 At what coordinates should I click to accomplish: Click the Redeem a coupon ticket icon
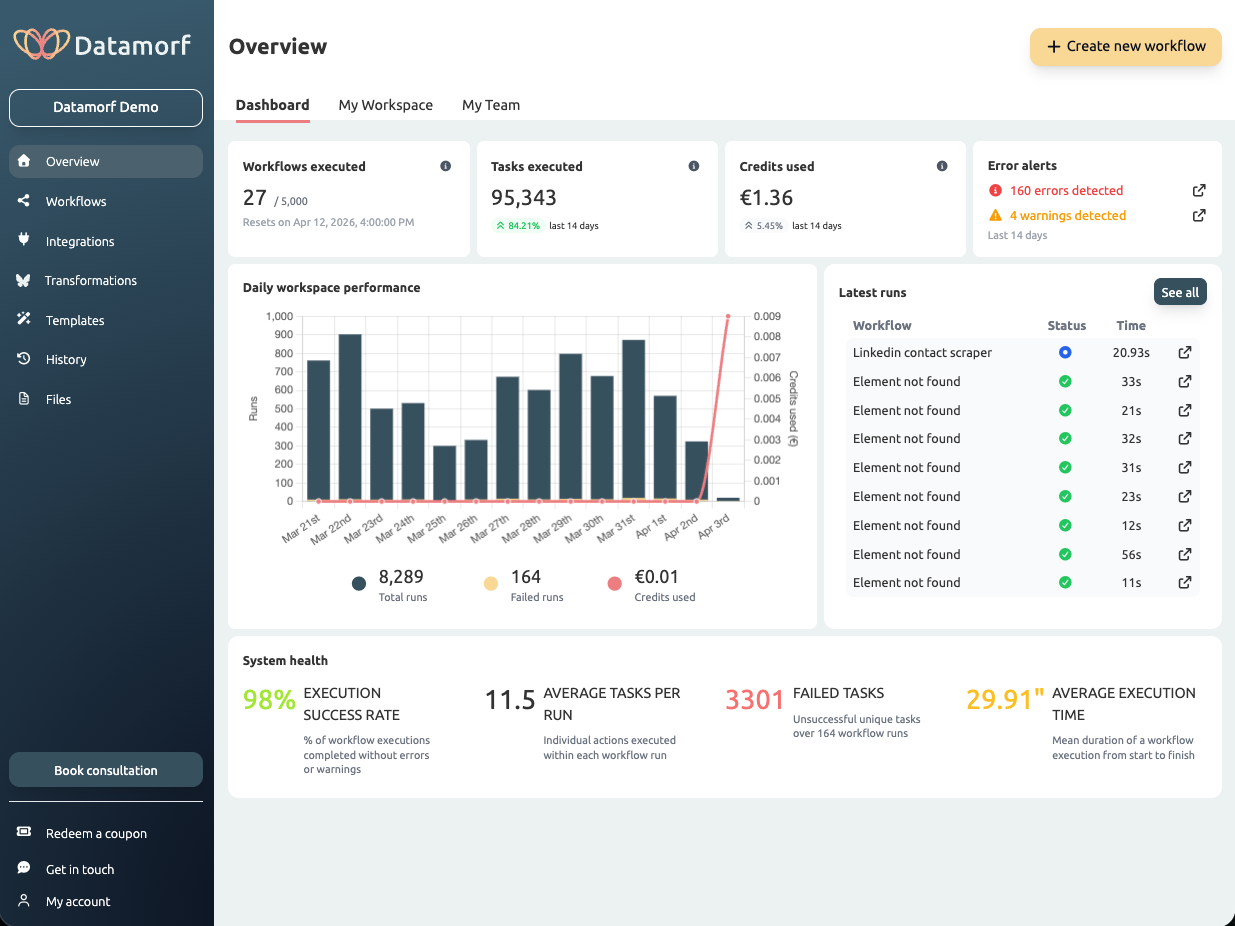point(24,833)
